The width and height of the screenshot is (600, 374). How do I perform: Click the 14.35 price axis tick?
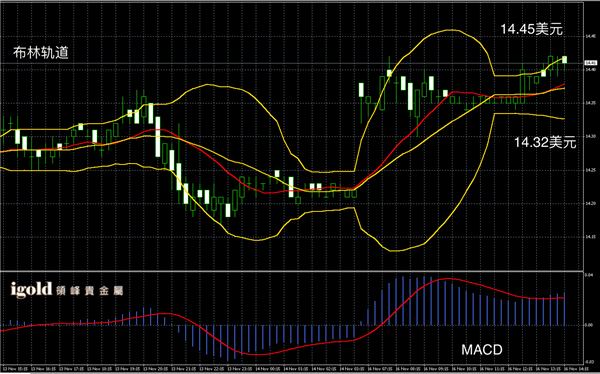point(590,103)
